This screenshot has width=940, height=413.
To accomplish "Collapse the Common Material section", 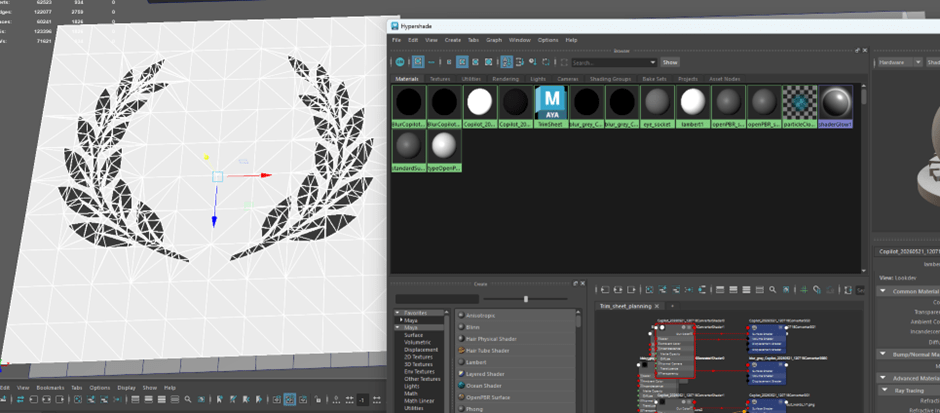I will [x=884, y=291].
